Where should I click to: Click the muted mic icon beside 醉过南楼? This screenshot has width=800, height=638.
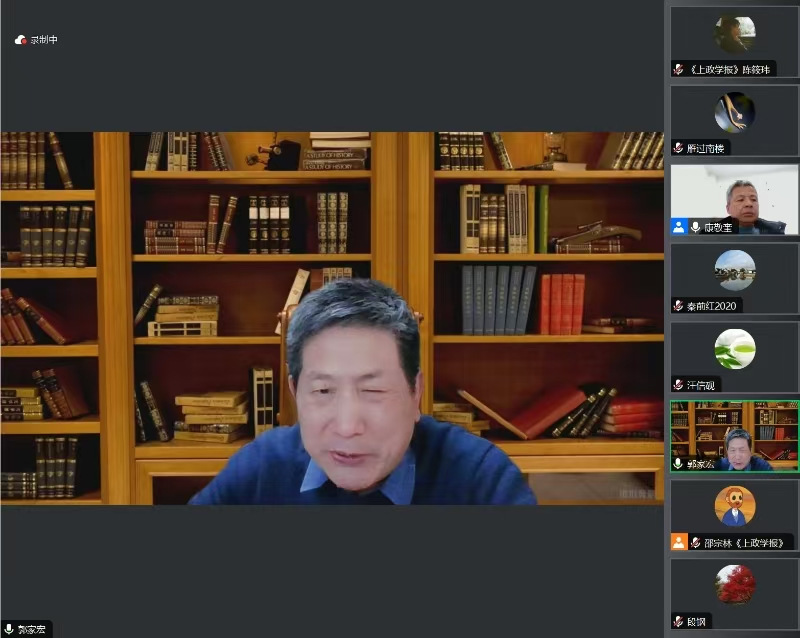pyautogui.click(x=679, y=148)
